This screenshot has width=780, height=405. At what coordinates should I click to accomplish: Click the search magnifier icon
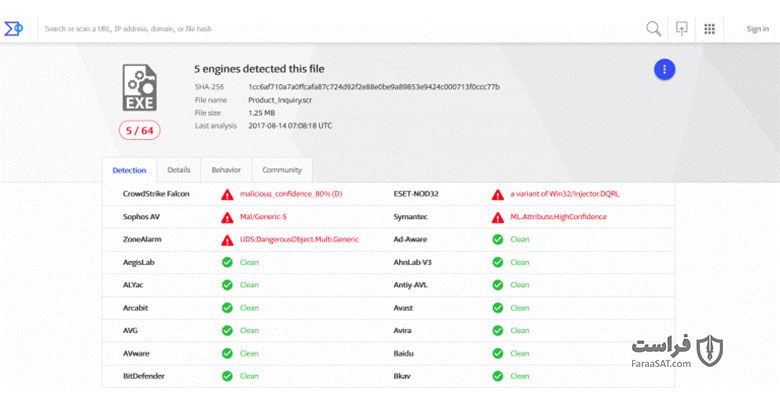click(x=653, y=29)
